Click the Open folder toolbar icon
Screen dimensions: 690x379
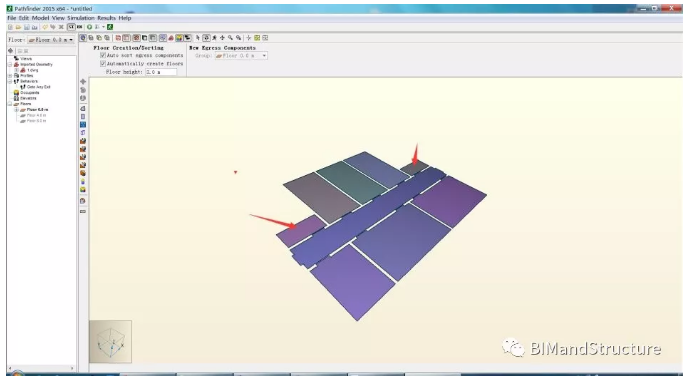pyautogui.click(x=18, y=27)
